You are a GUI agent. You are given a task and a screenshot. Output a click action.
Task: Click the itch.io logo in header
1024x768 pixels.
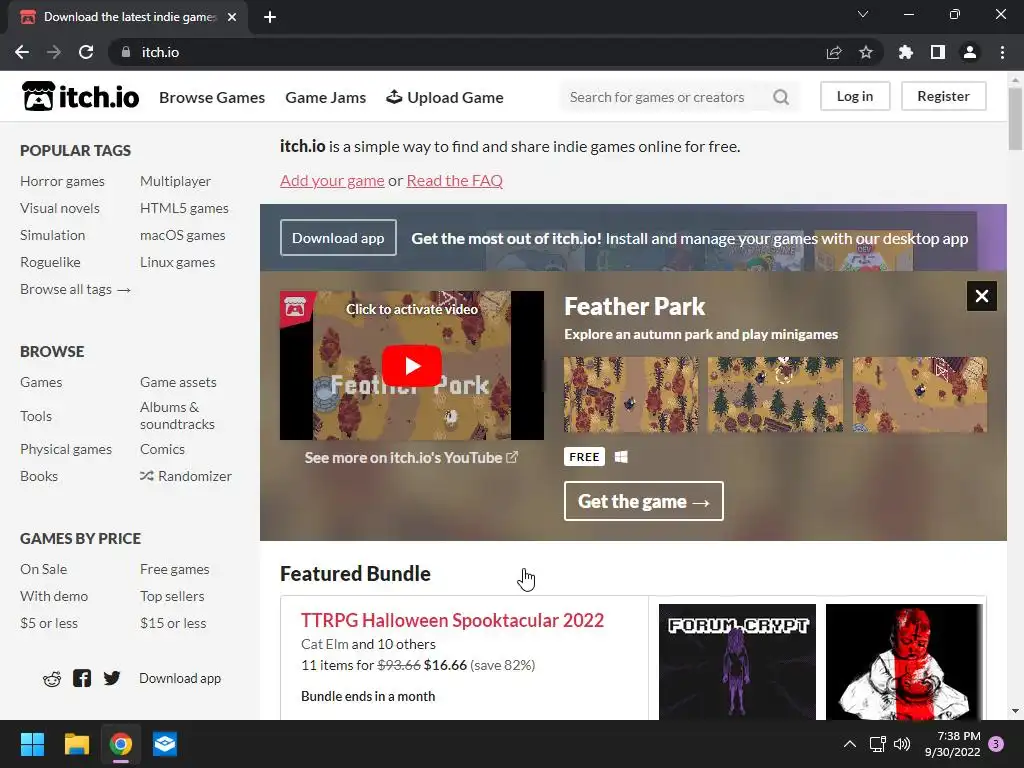pyautogui.click(x=80, y=97)
